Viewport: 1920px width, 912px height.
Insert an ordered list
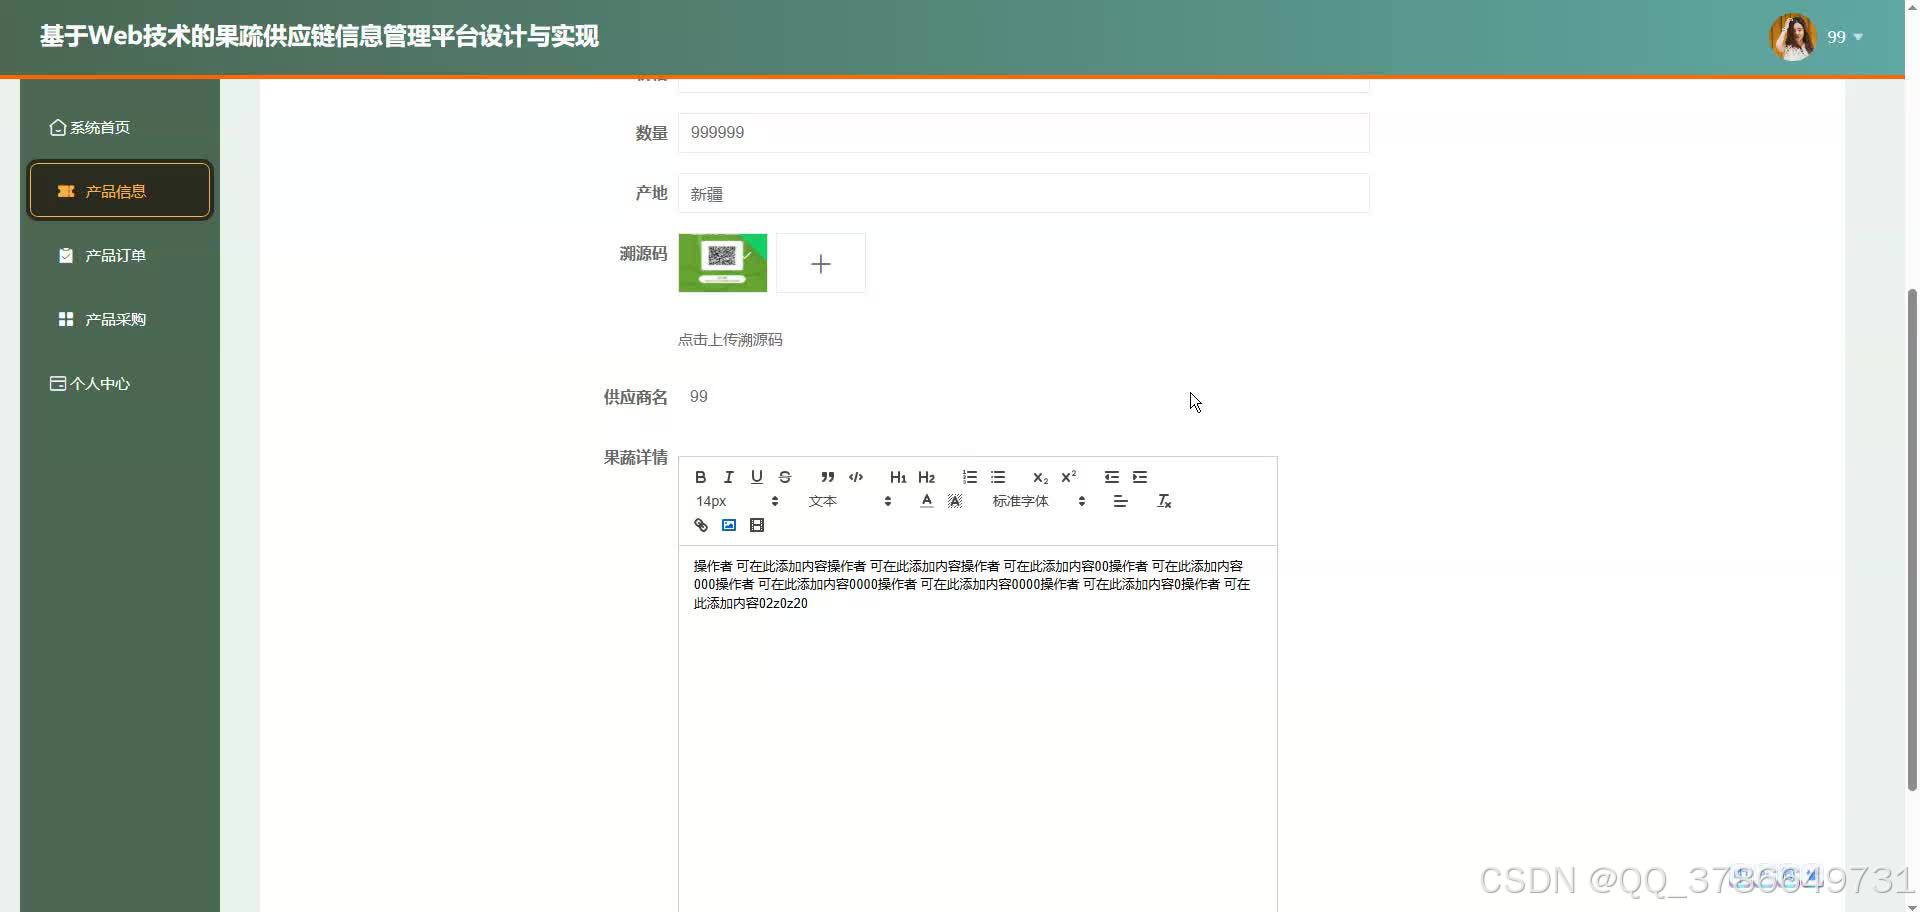click(x=968, y=477)
